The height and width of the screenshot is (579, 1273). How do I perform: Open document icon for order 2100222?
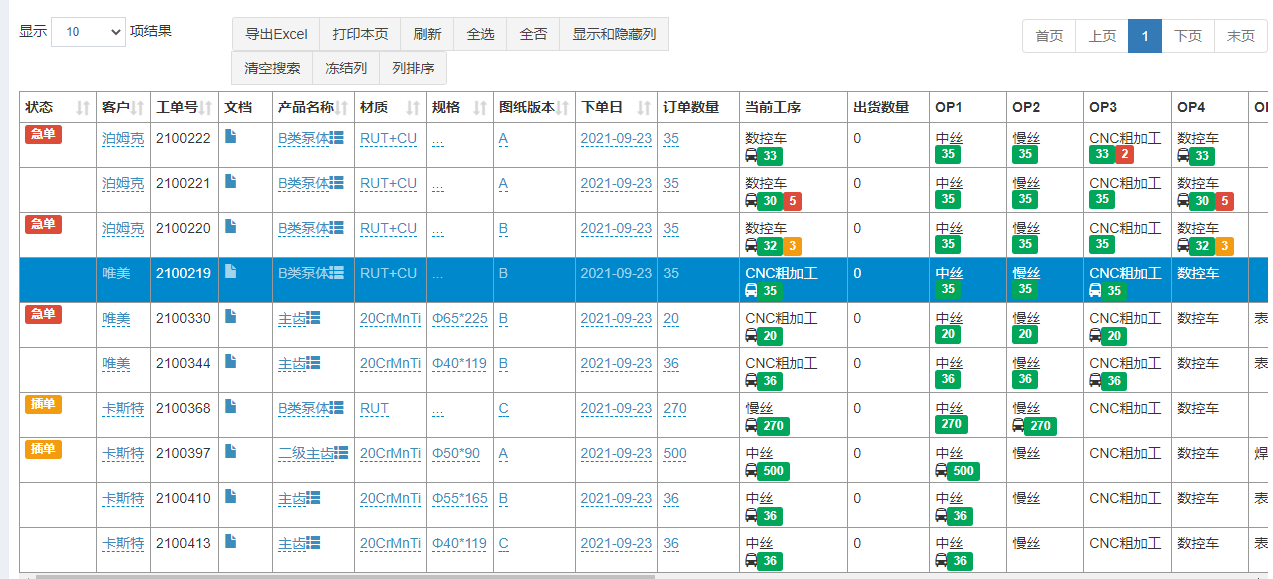pyautogui.click(x=230, y=137)
